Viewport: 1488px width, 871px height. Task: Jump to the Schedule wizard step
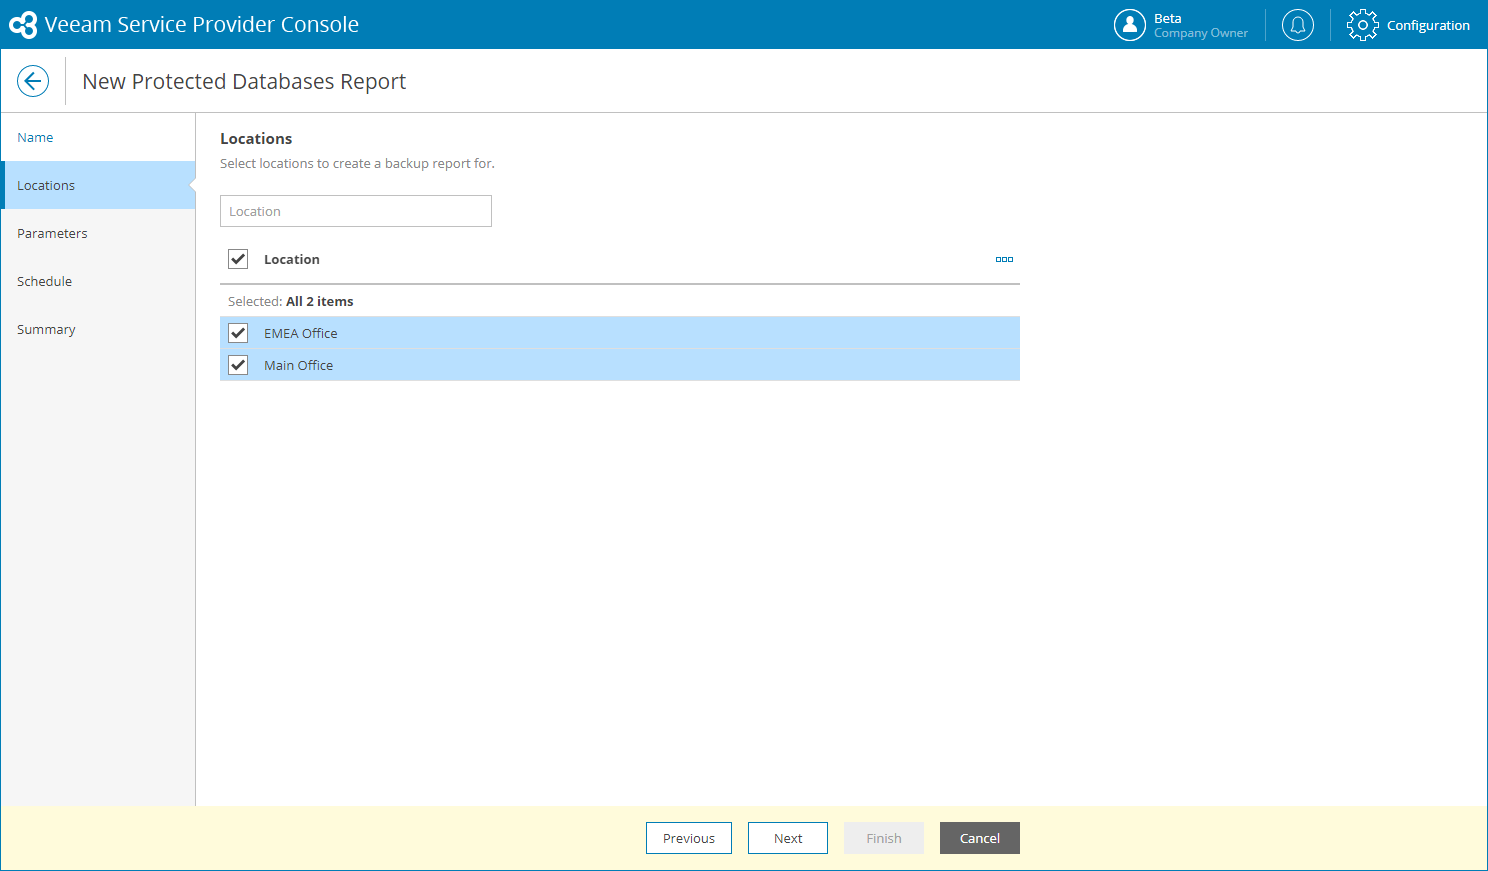click(x=98, y=281)
